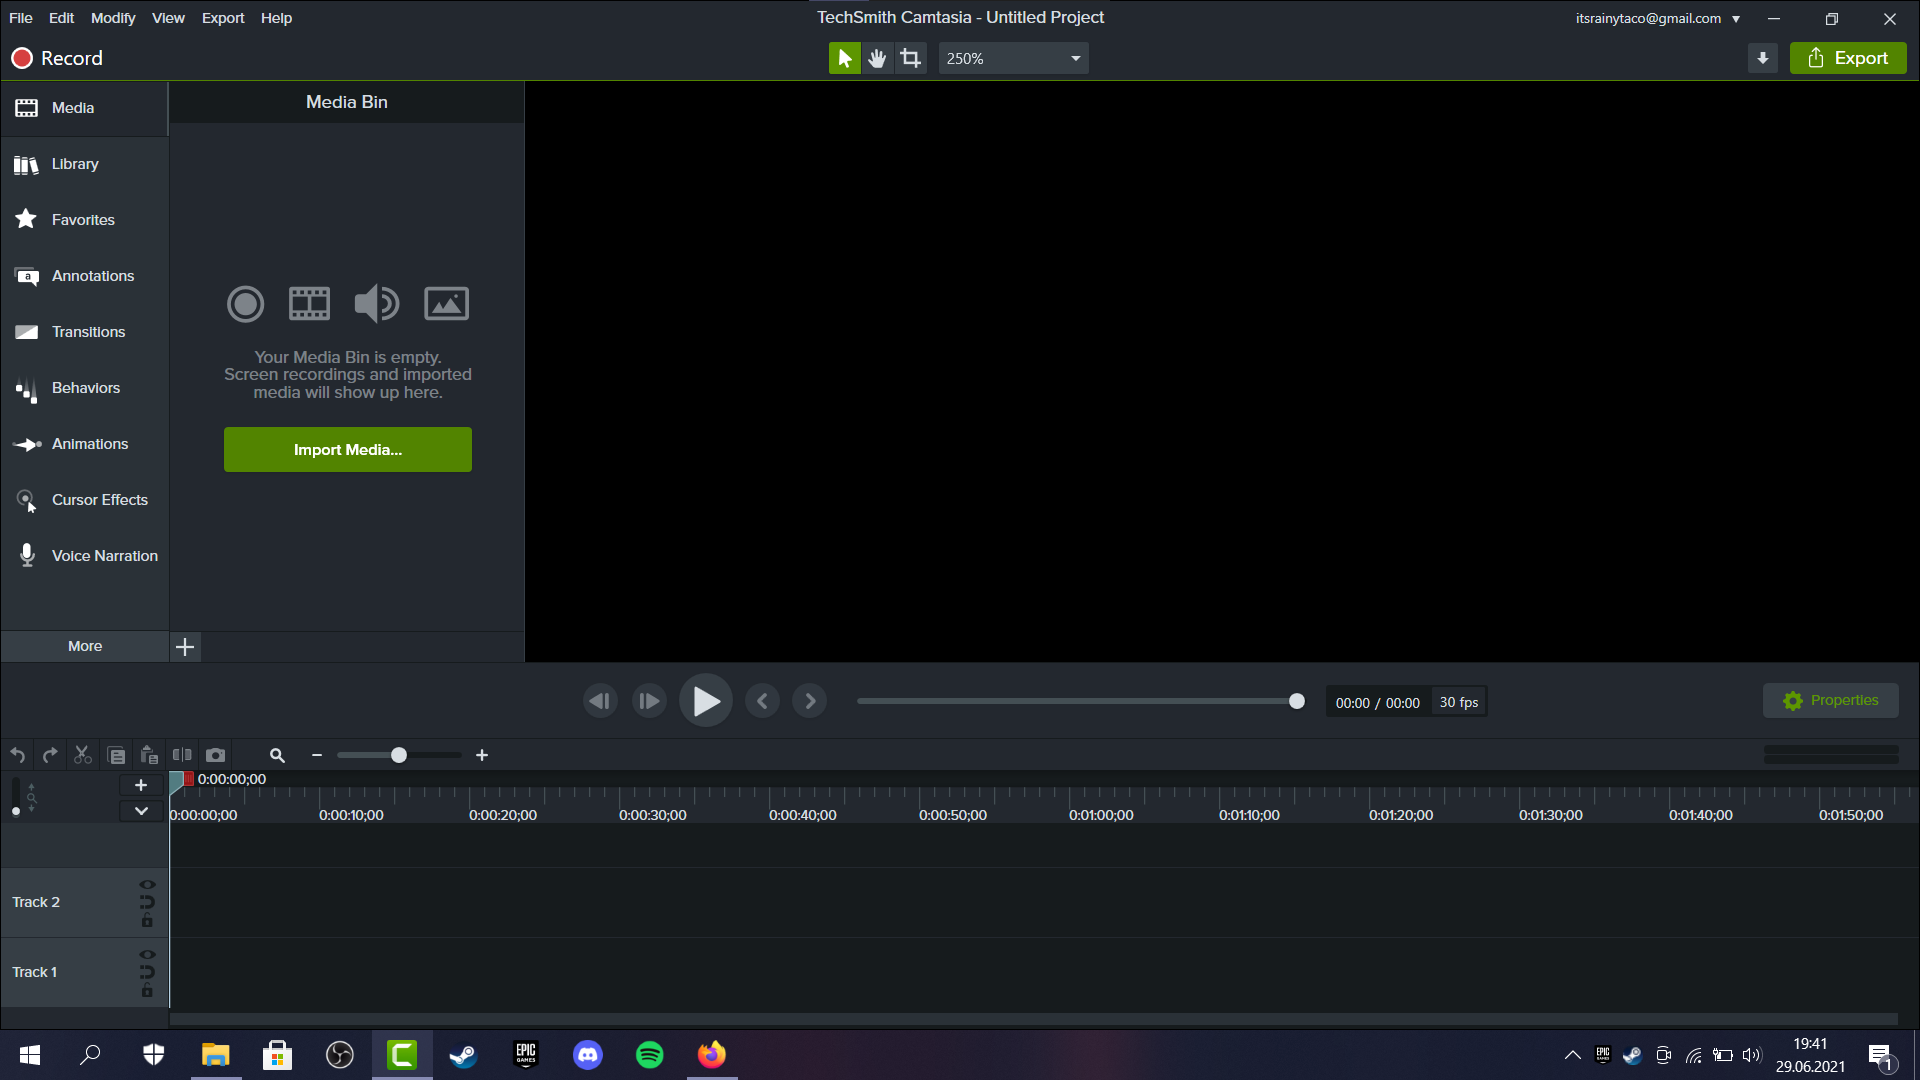Add custom tool with plus beside More
This screenshot has width=1920, height=1080.
pos(185,647)
